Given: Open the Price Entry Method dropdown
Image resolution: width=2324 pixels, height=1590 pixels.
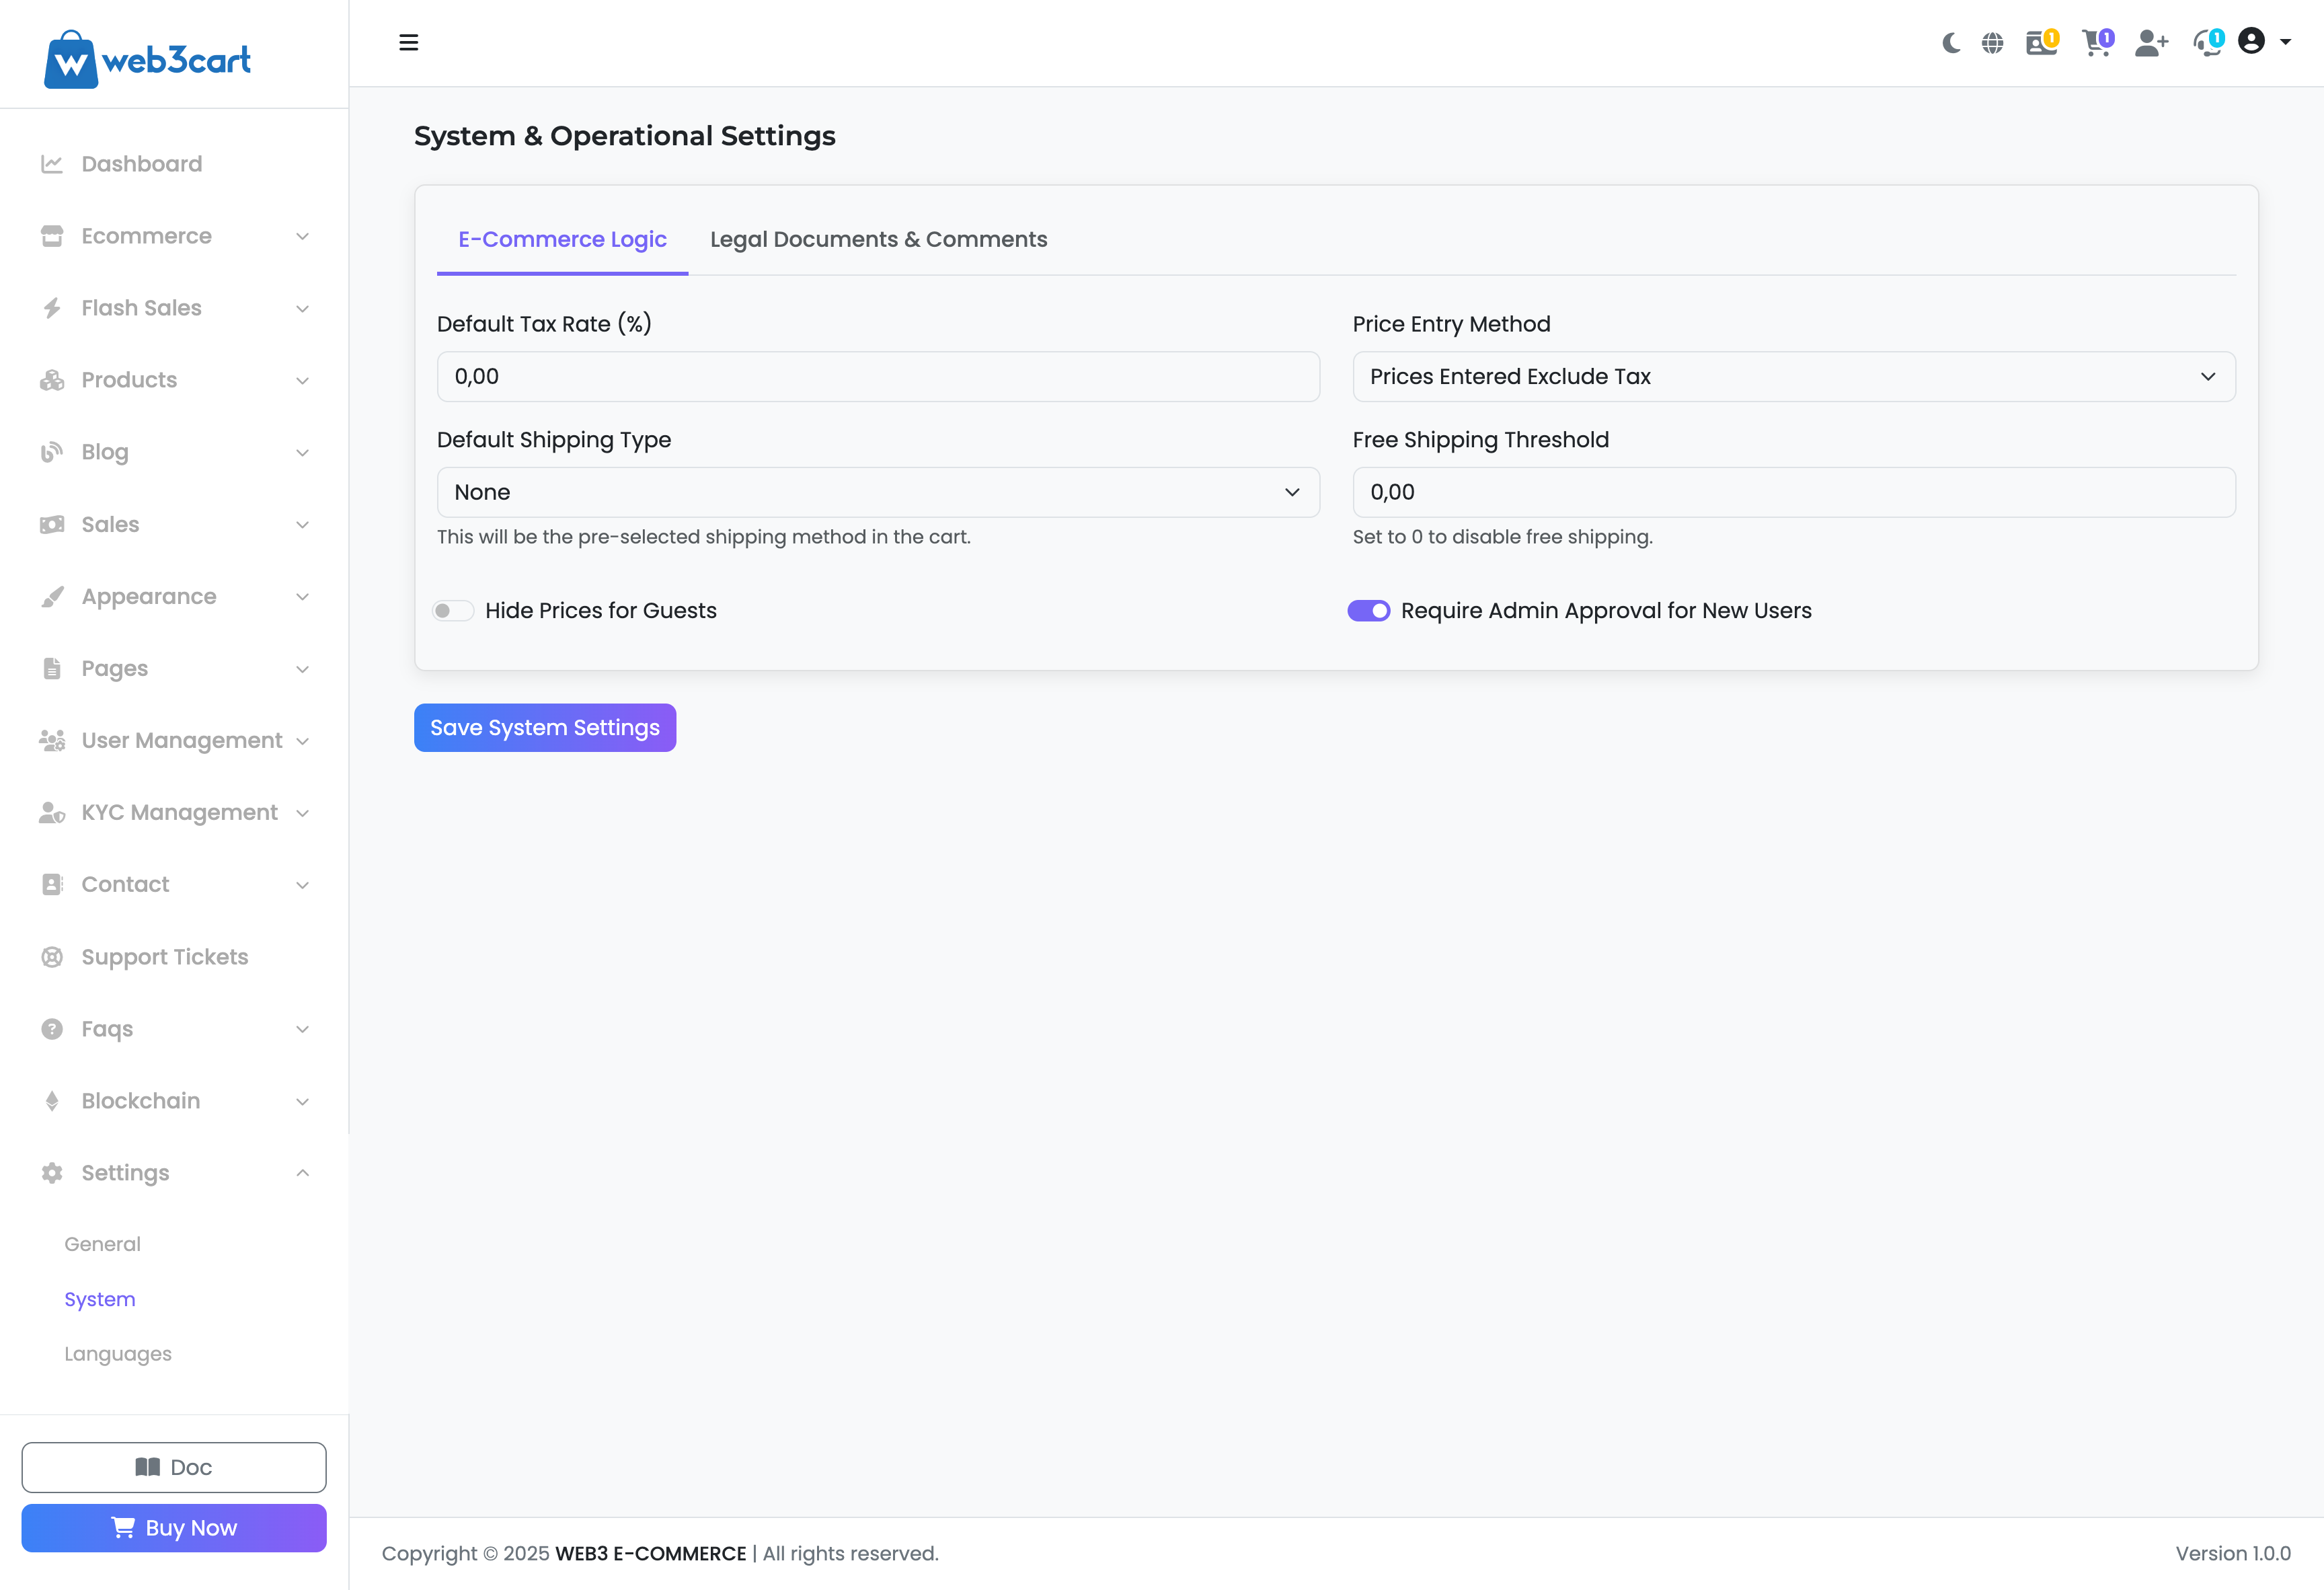Looking at the screenshot, I should point(1793,377).
